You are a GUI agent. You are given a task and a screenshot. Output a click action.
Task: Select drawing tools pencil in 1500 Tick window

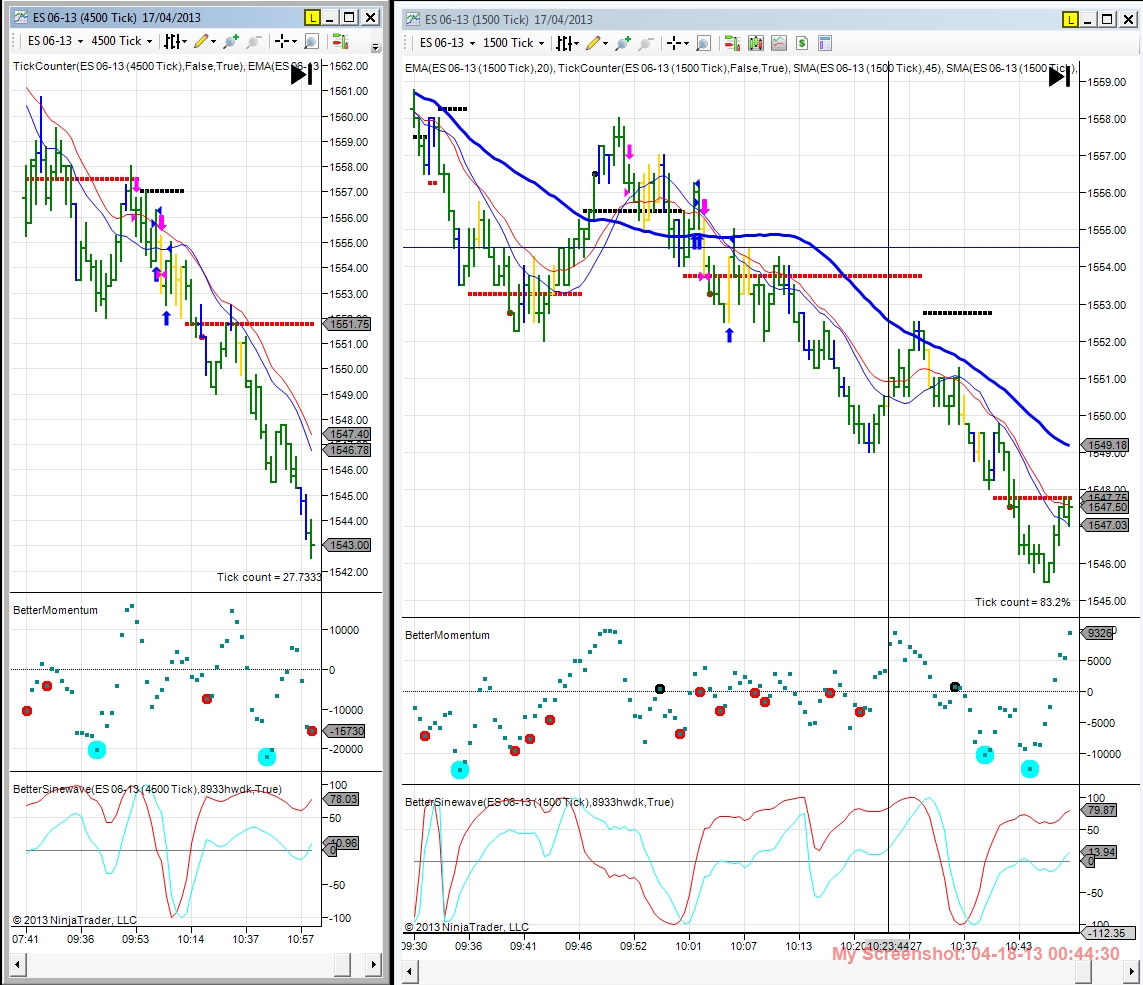(x=593, y=44)
